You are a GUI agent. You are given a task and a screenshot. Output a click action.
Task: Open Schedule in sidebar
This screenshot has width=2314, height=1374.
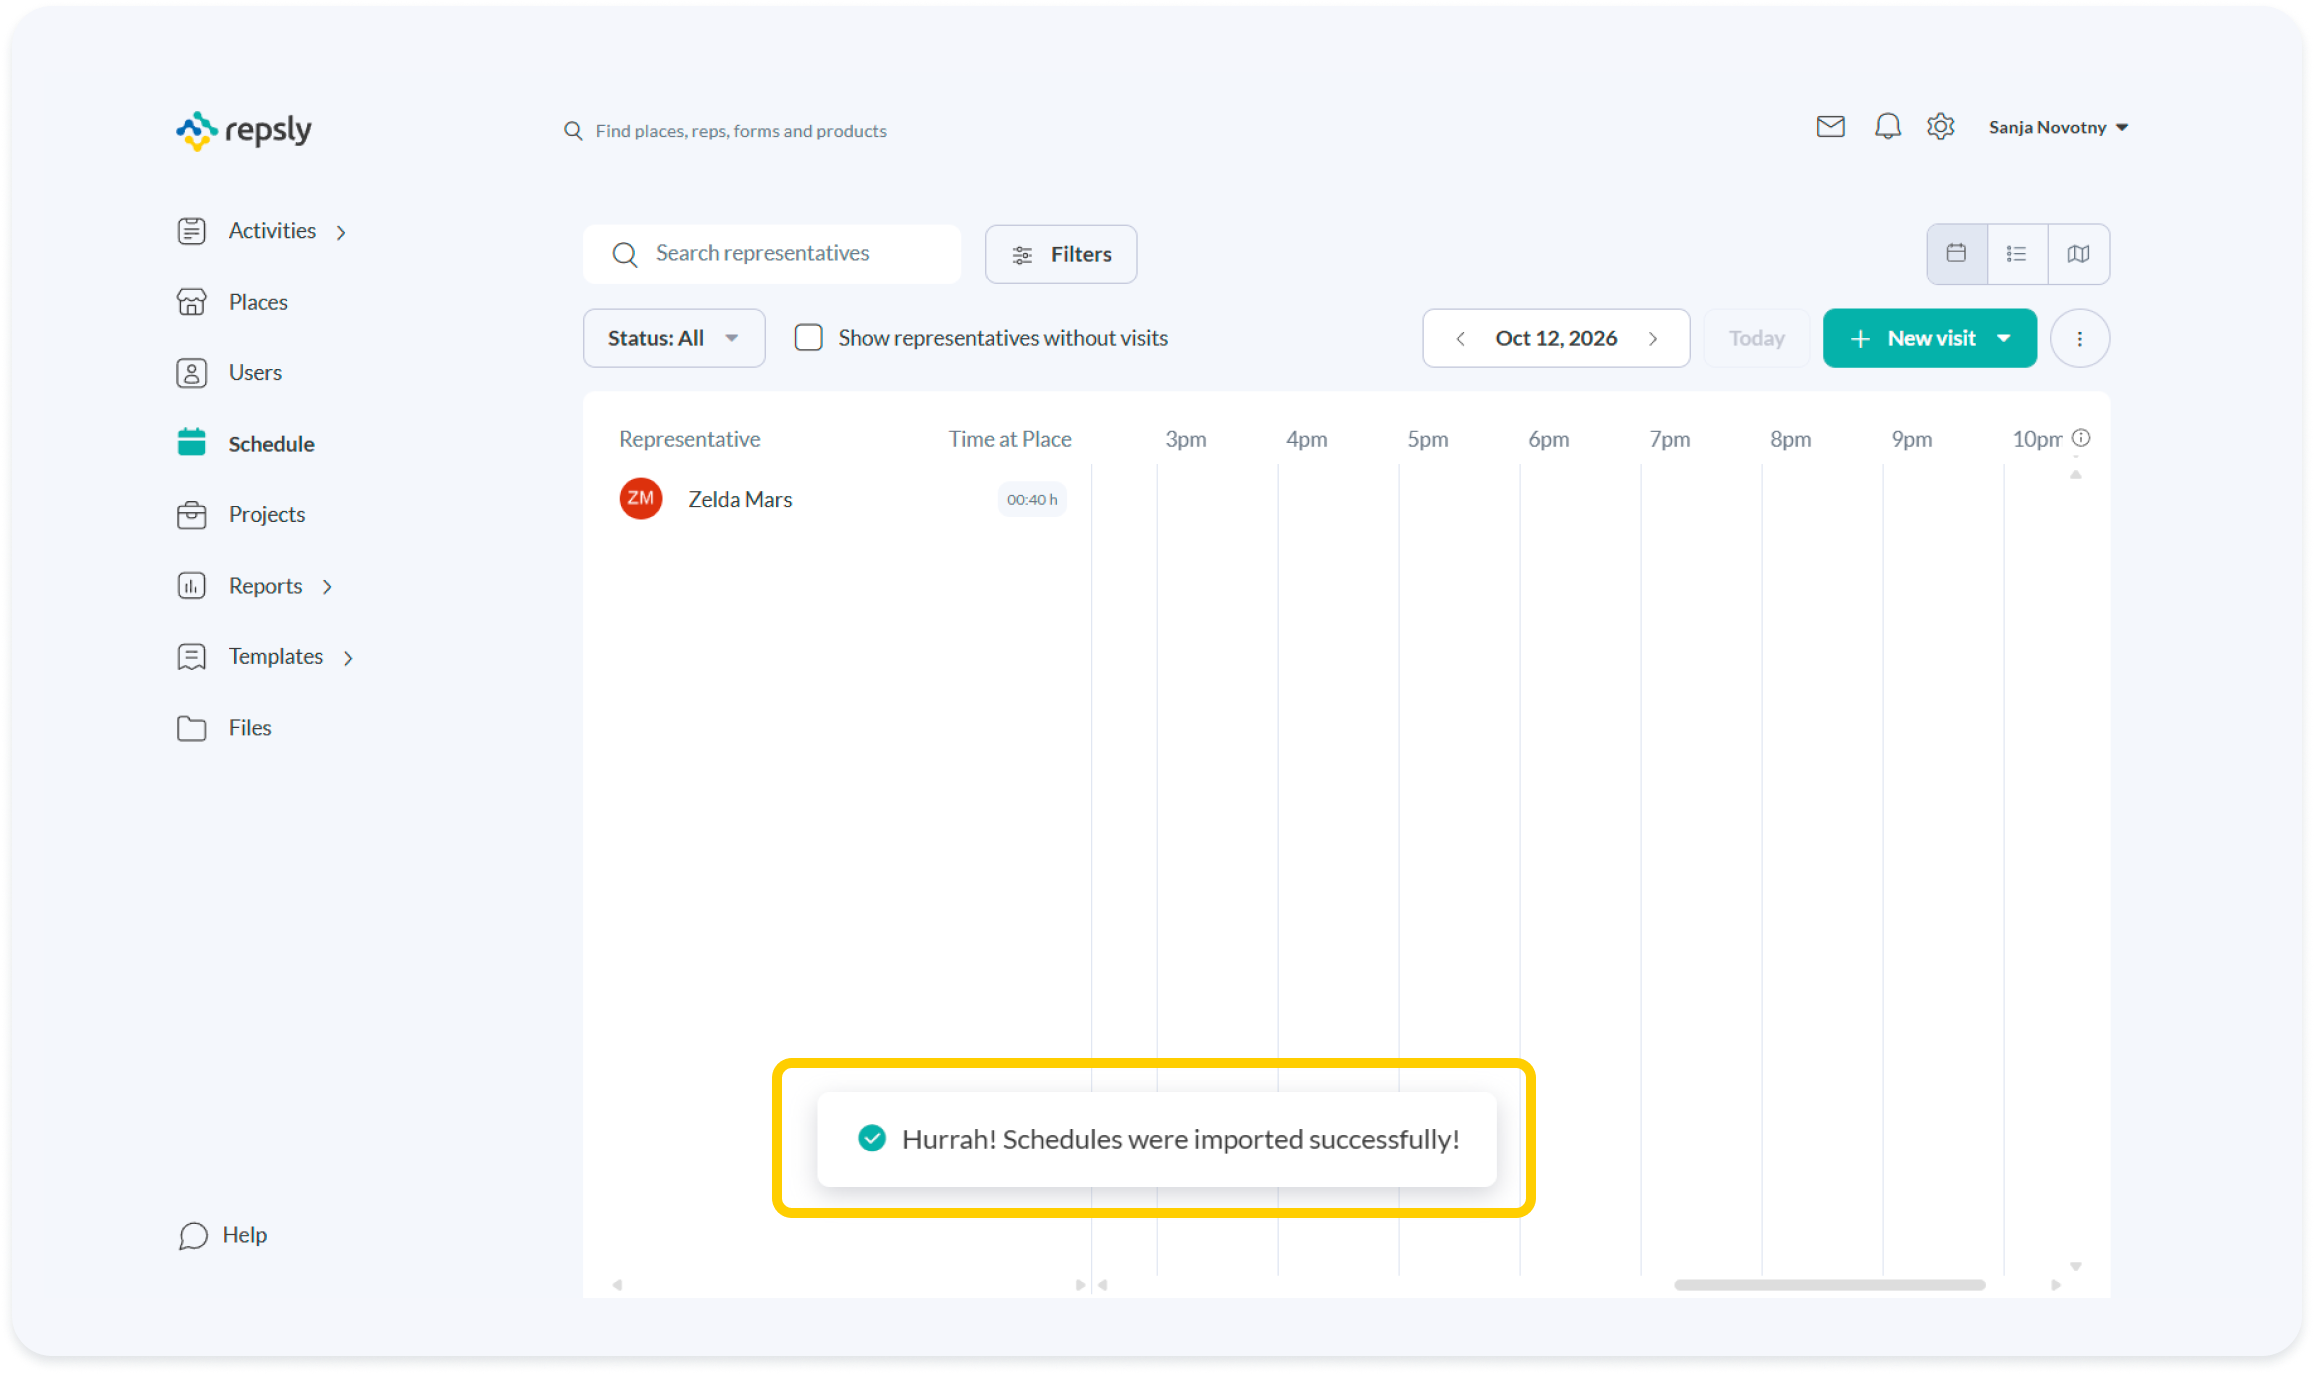tap(245, 443)
